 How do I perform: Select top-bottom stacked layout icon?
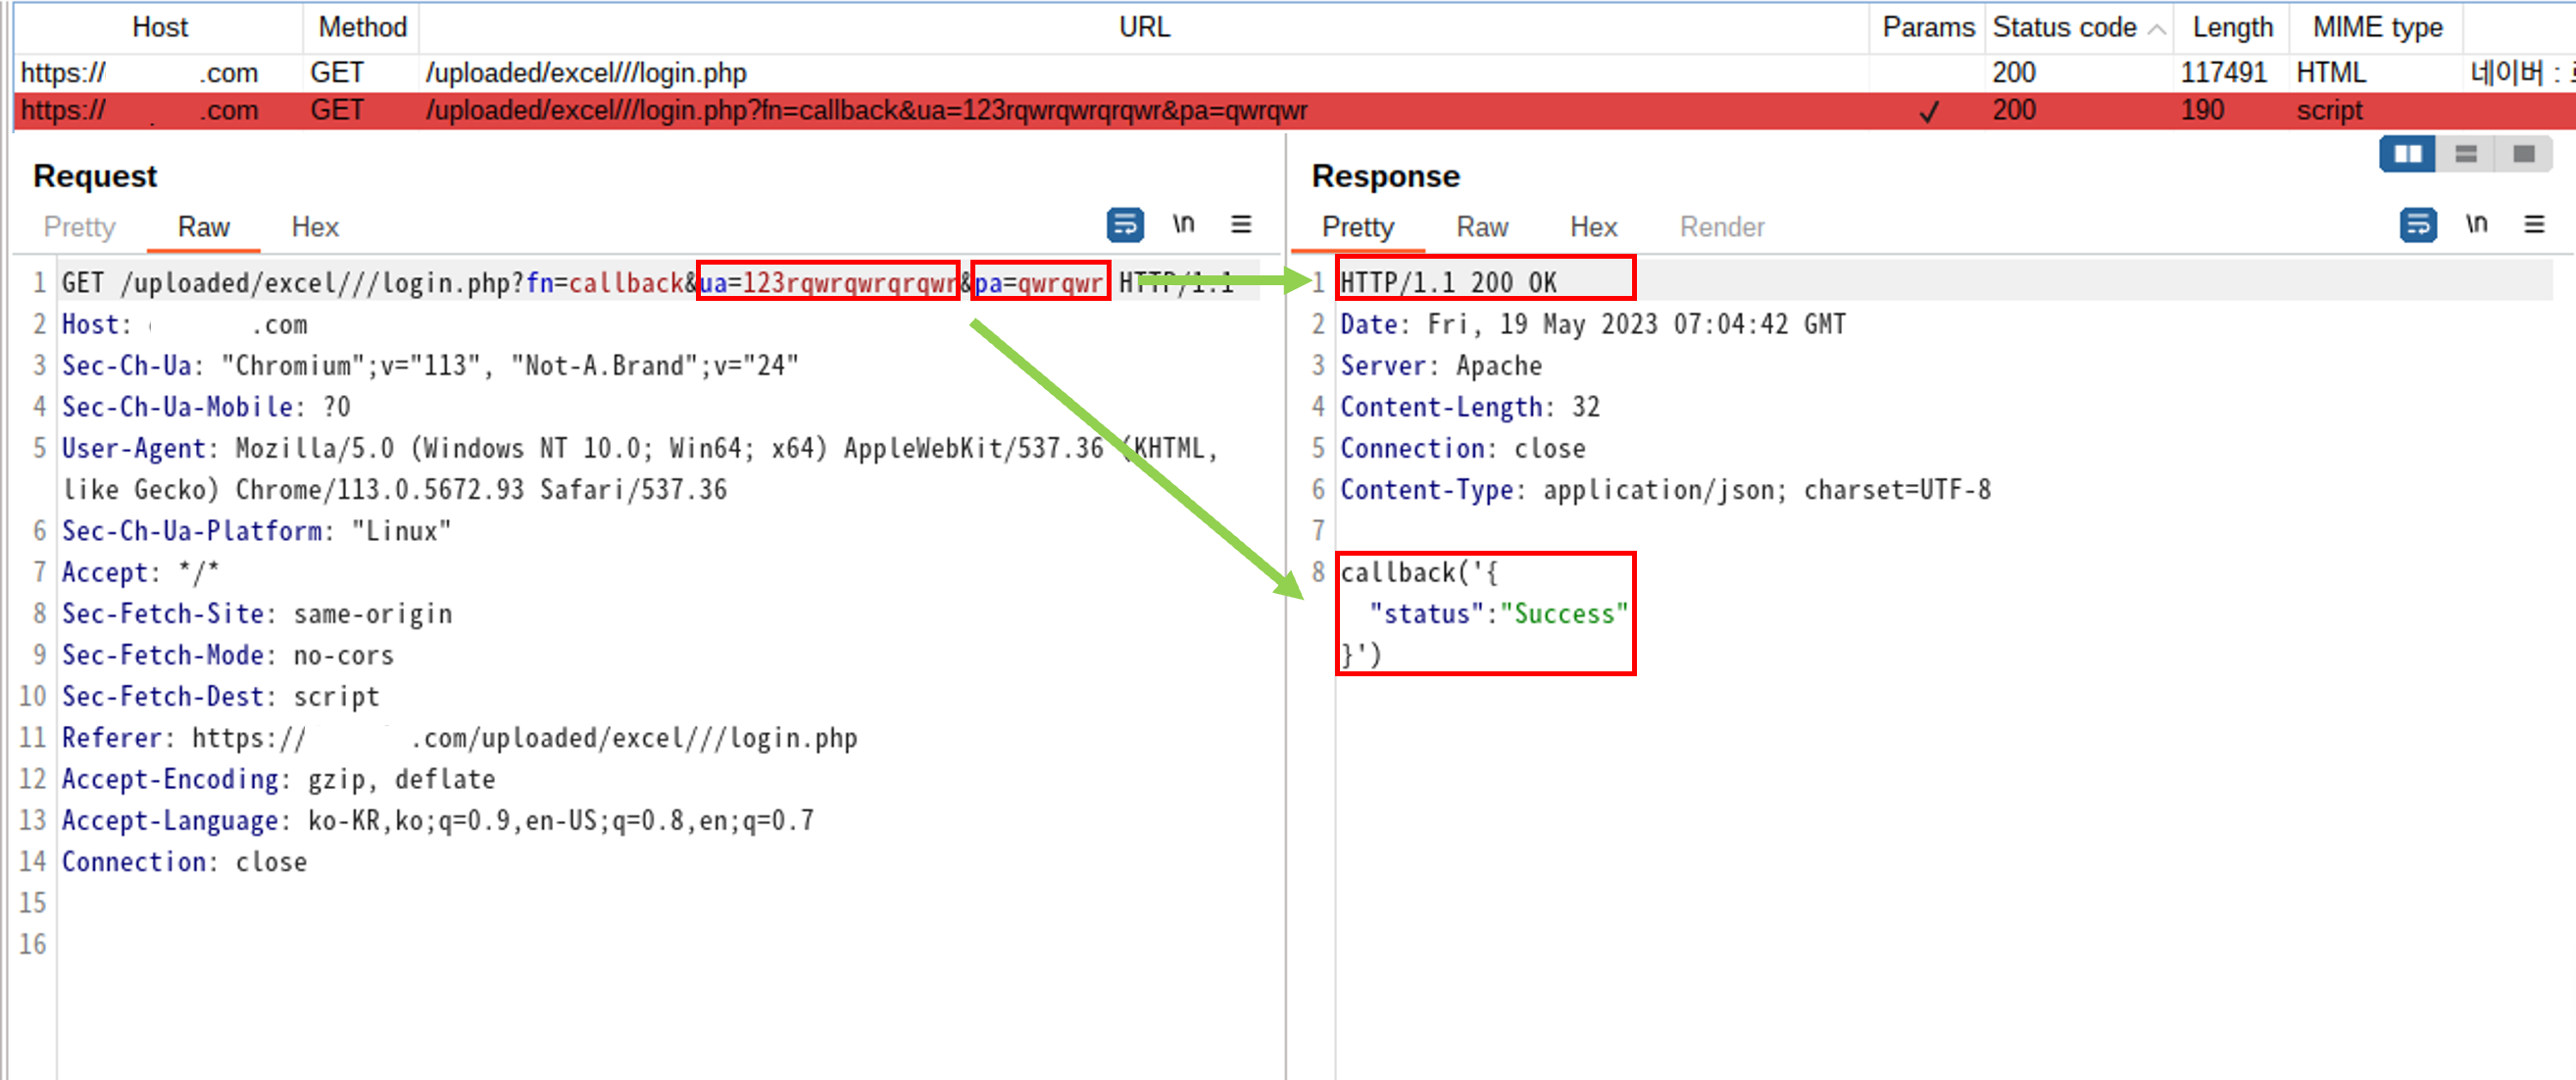pos(2466,154)
